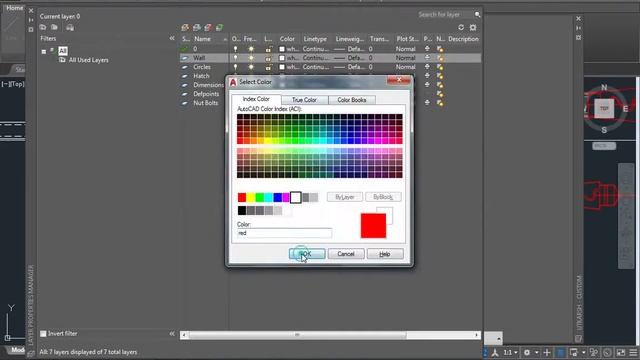Click Cancel in Select Color dialog
Viewport: 640px width, 360px height.
coord(346,254)
